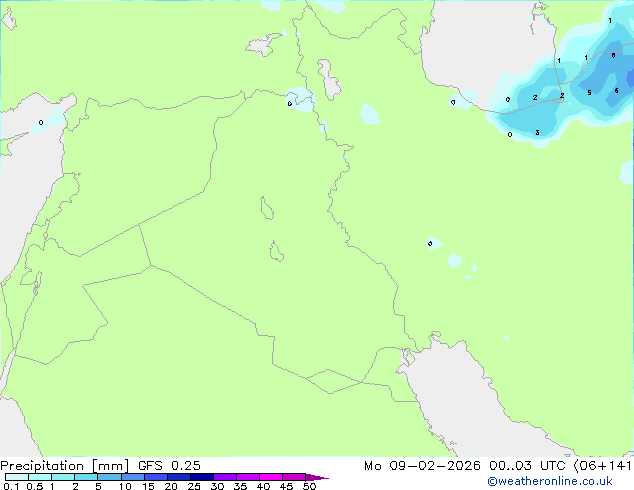634x490 pixels.
Task: Select the 30–35 mm purple legend swatch
Action: coord(225,477)
